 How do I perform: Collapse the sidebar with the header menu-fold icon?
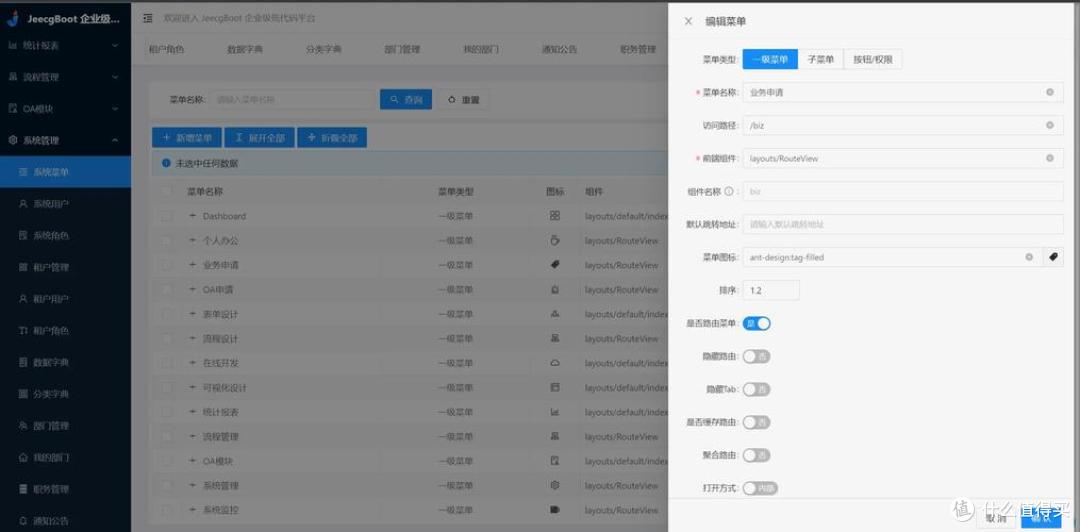click(147, 19)
